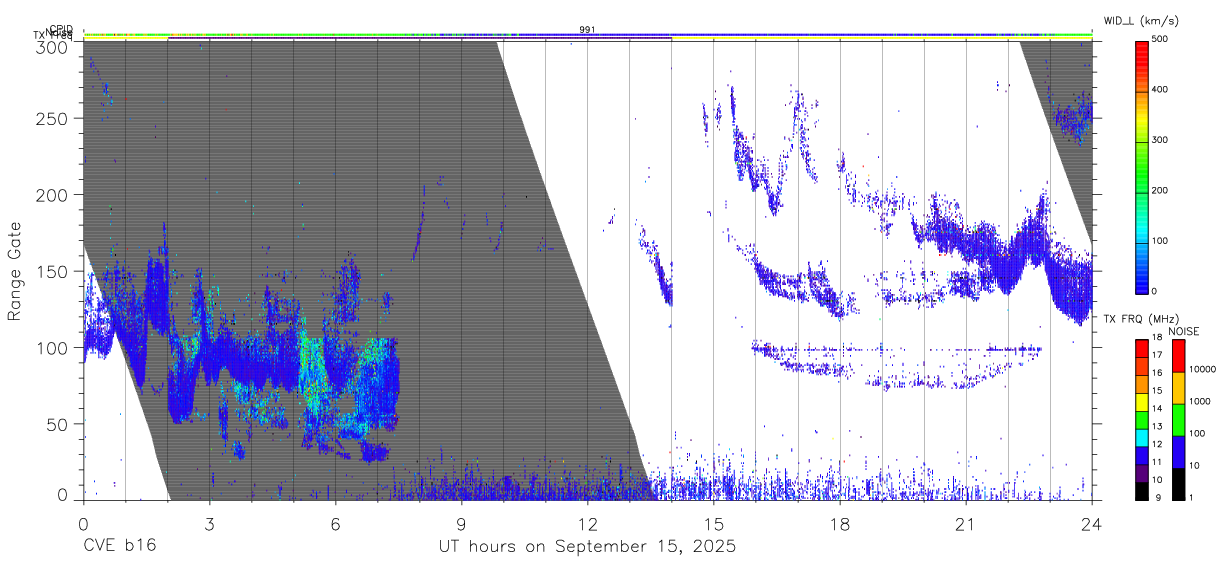Click the "0" UT hour axis tick
1228x567 pixels.
click(83, 523)
